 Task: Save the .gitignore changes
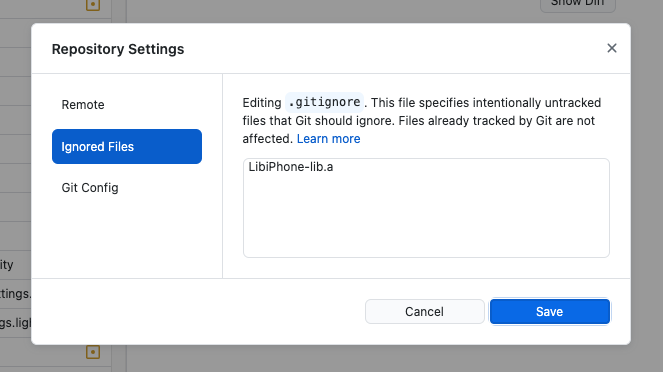[550, 312]
